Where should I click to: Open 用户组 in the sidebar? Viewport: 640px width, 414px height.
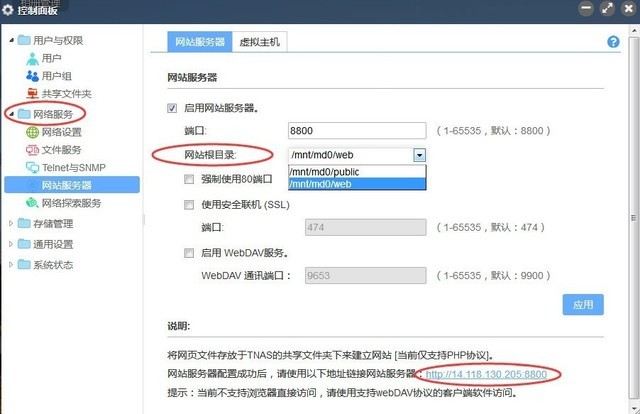point(57,76)
